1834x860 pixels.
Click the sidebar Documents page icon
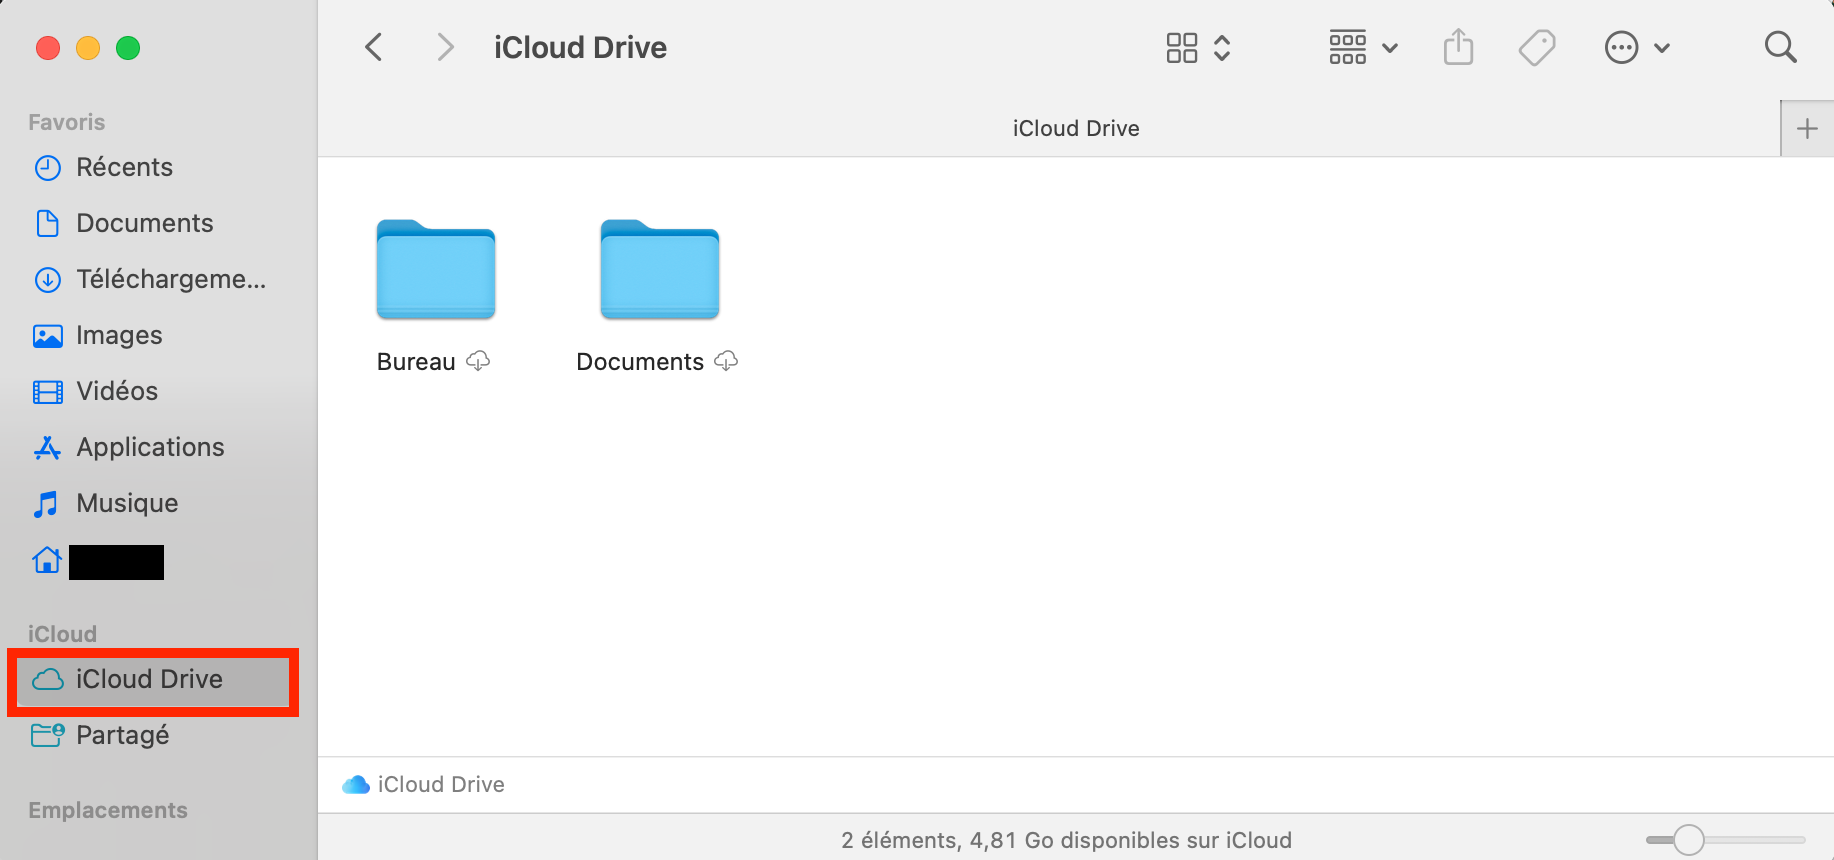[x=48, y=223]
